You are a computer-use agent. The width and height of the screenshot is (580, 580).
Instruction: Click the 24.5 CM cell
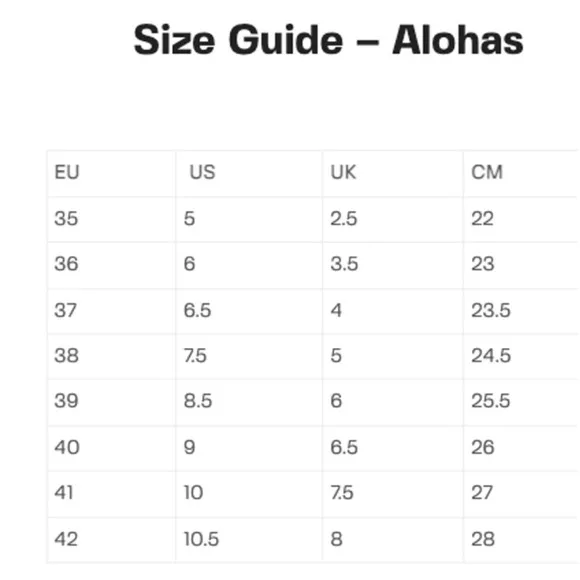coord(522,356)
